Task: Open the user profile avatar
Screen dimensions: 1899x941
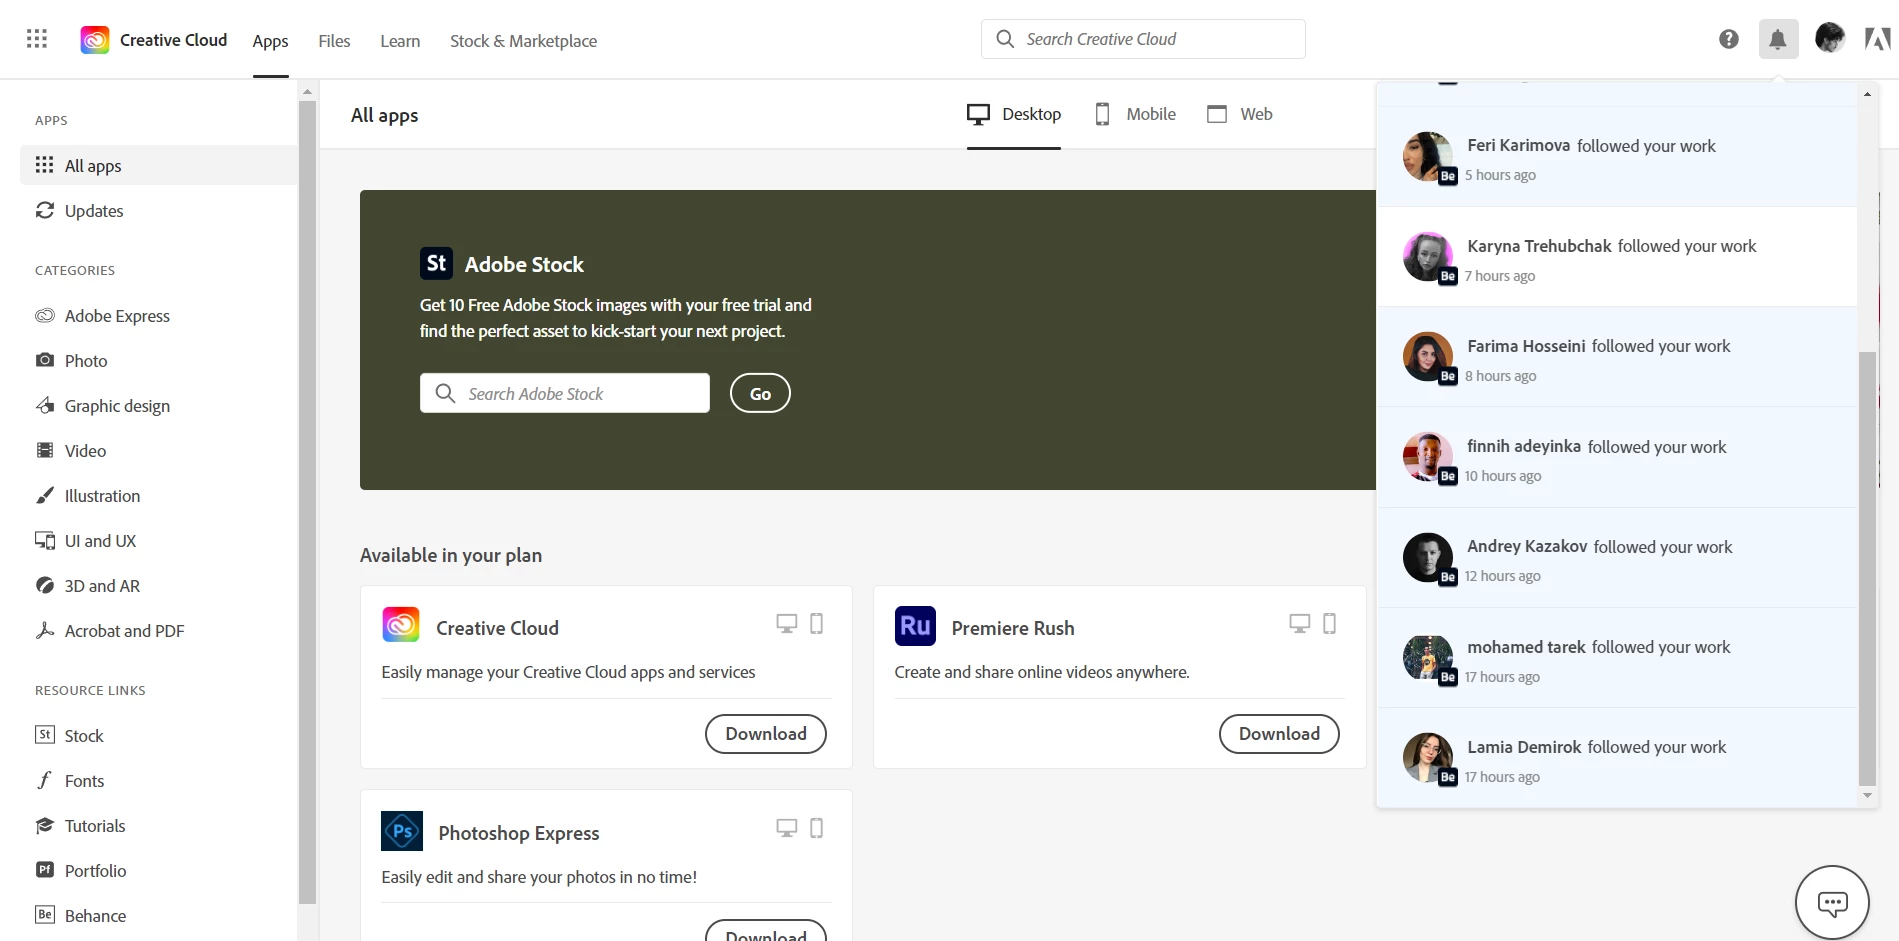Action: tap(1830, 38)
